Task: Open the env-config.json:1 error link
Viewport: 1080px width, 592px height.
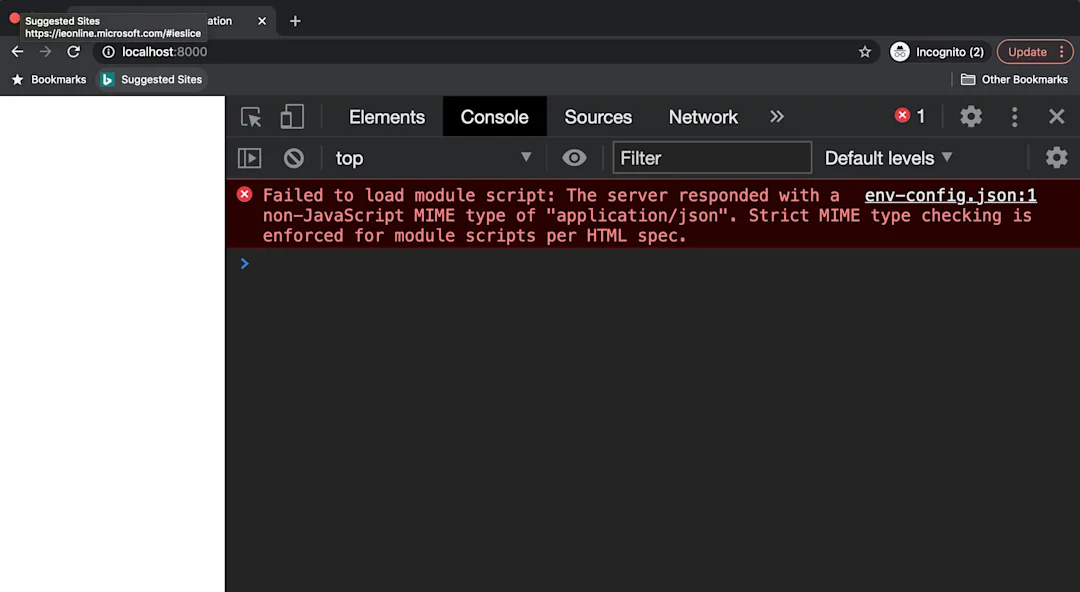Action: click(x=950, y=195)
